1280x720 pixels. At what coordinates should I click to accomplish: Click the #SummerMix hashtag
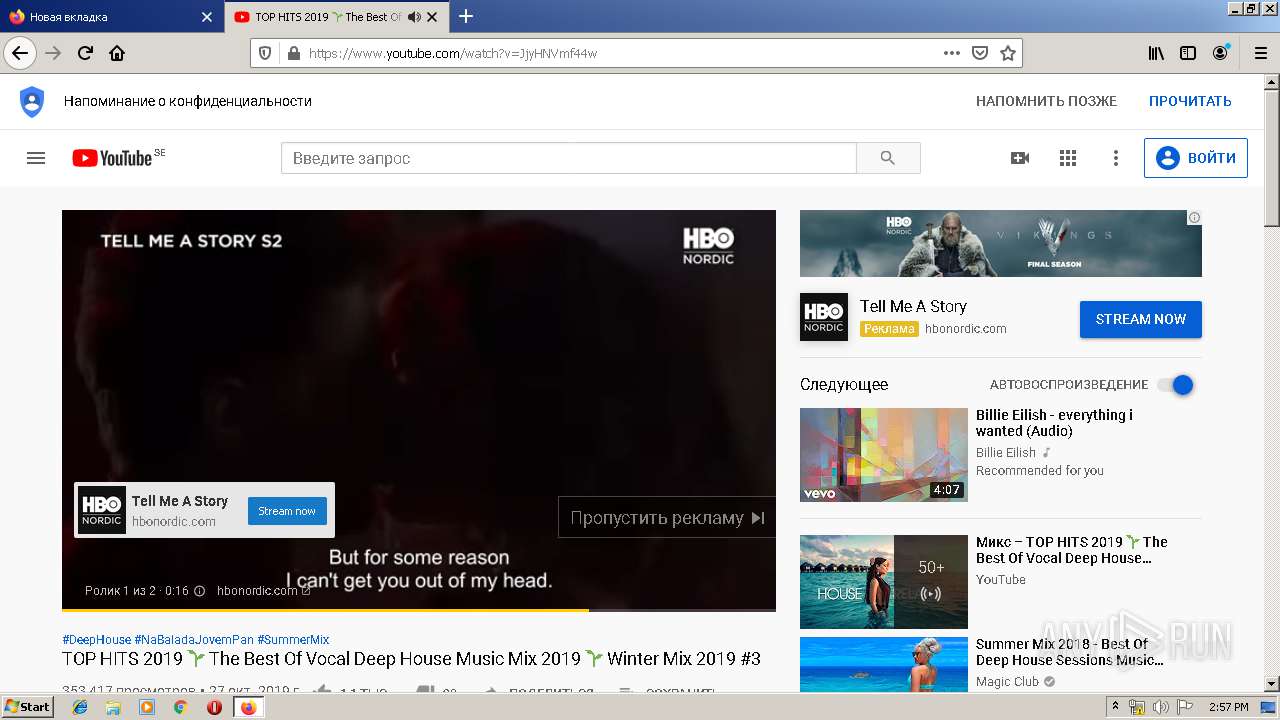pyautogui.click(x=293, y=639)
